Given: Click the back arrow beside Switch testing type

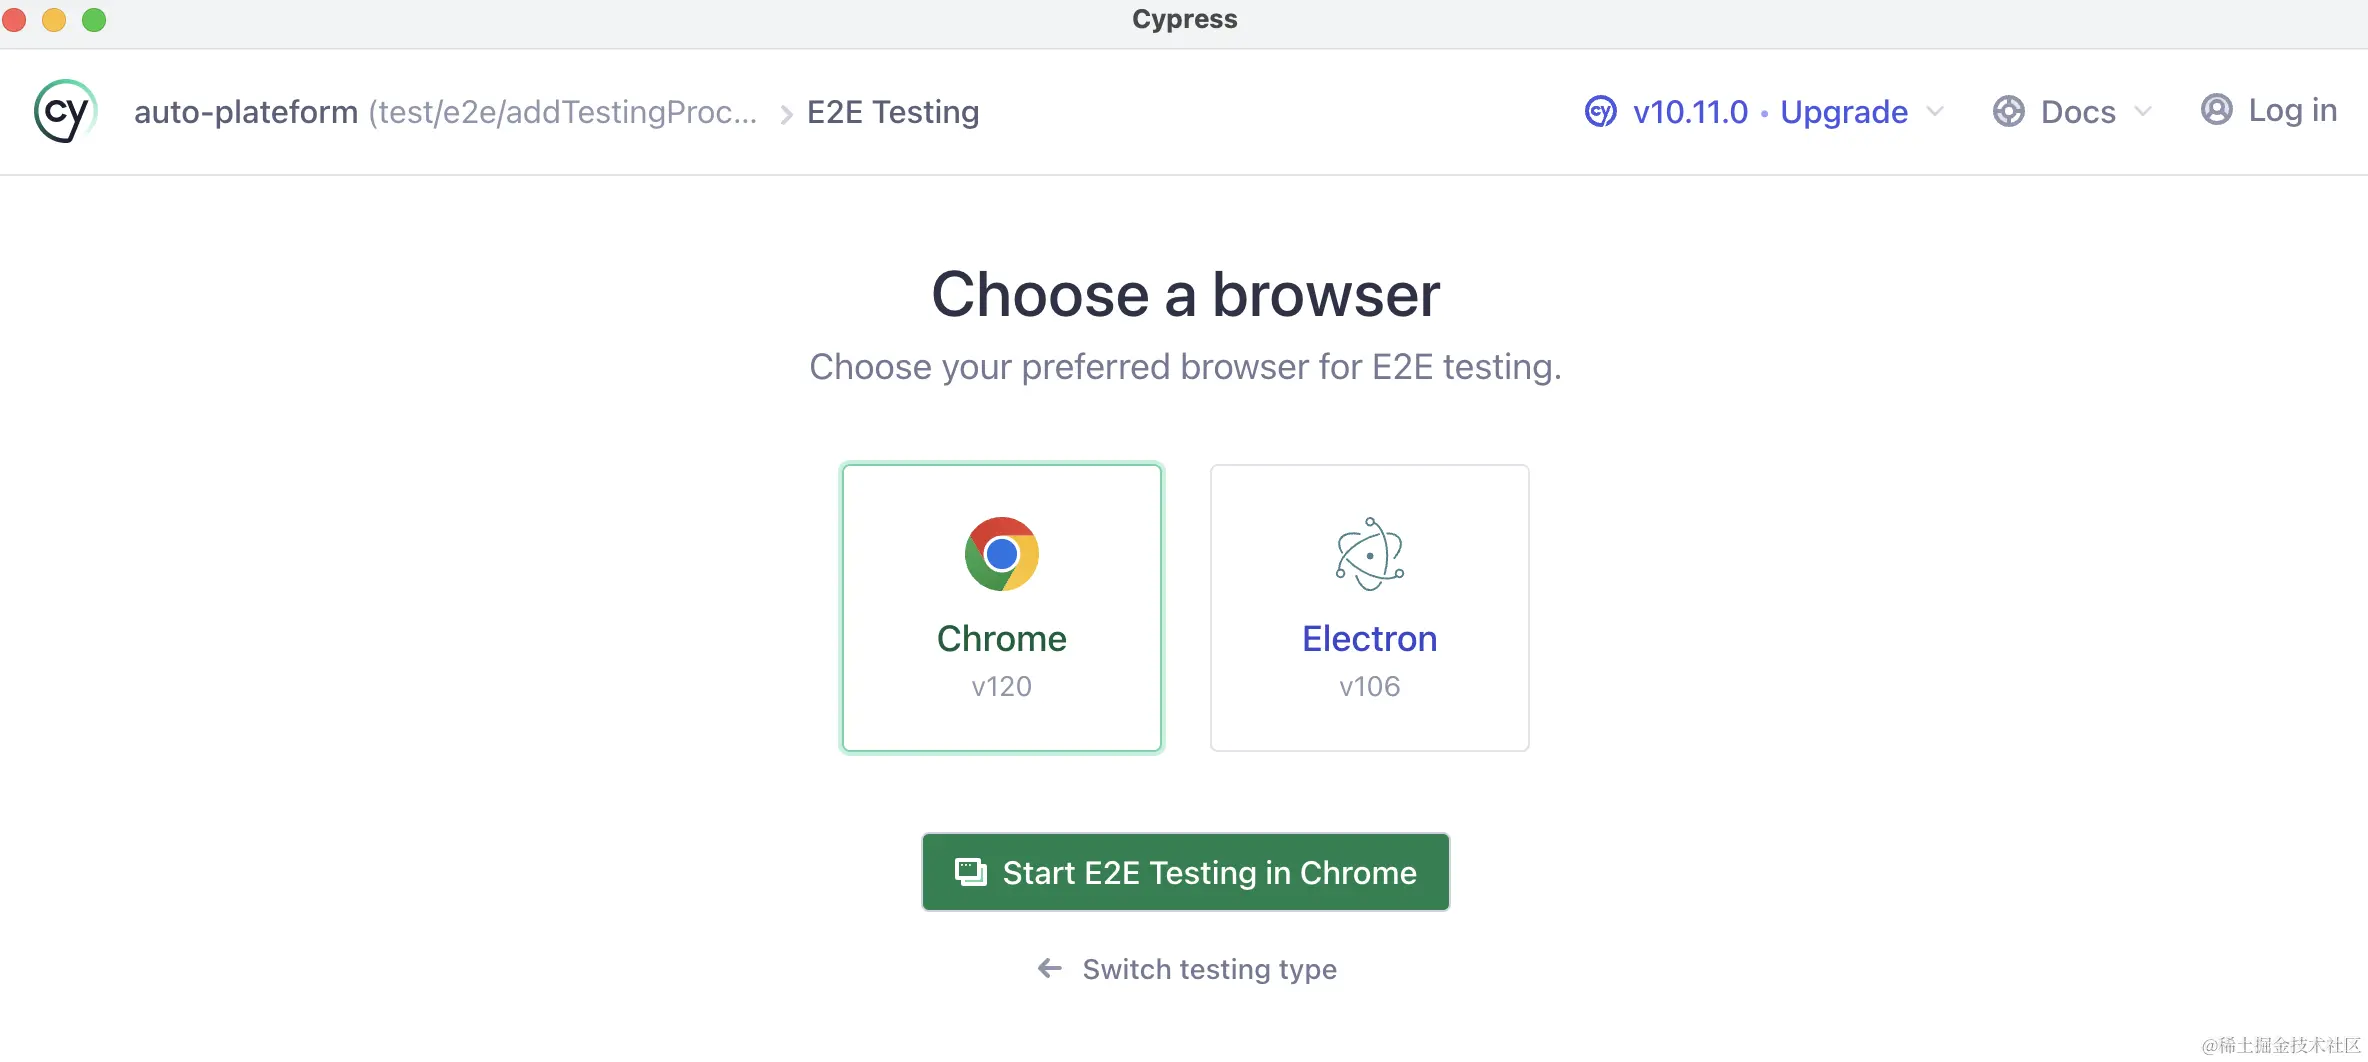Looking at the screenshot, I should click(x=1049, y=968).
